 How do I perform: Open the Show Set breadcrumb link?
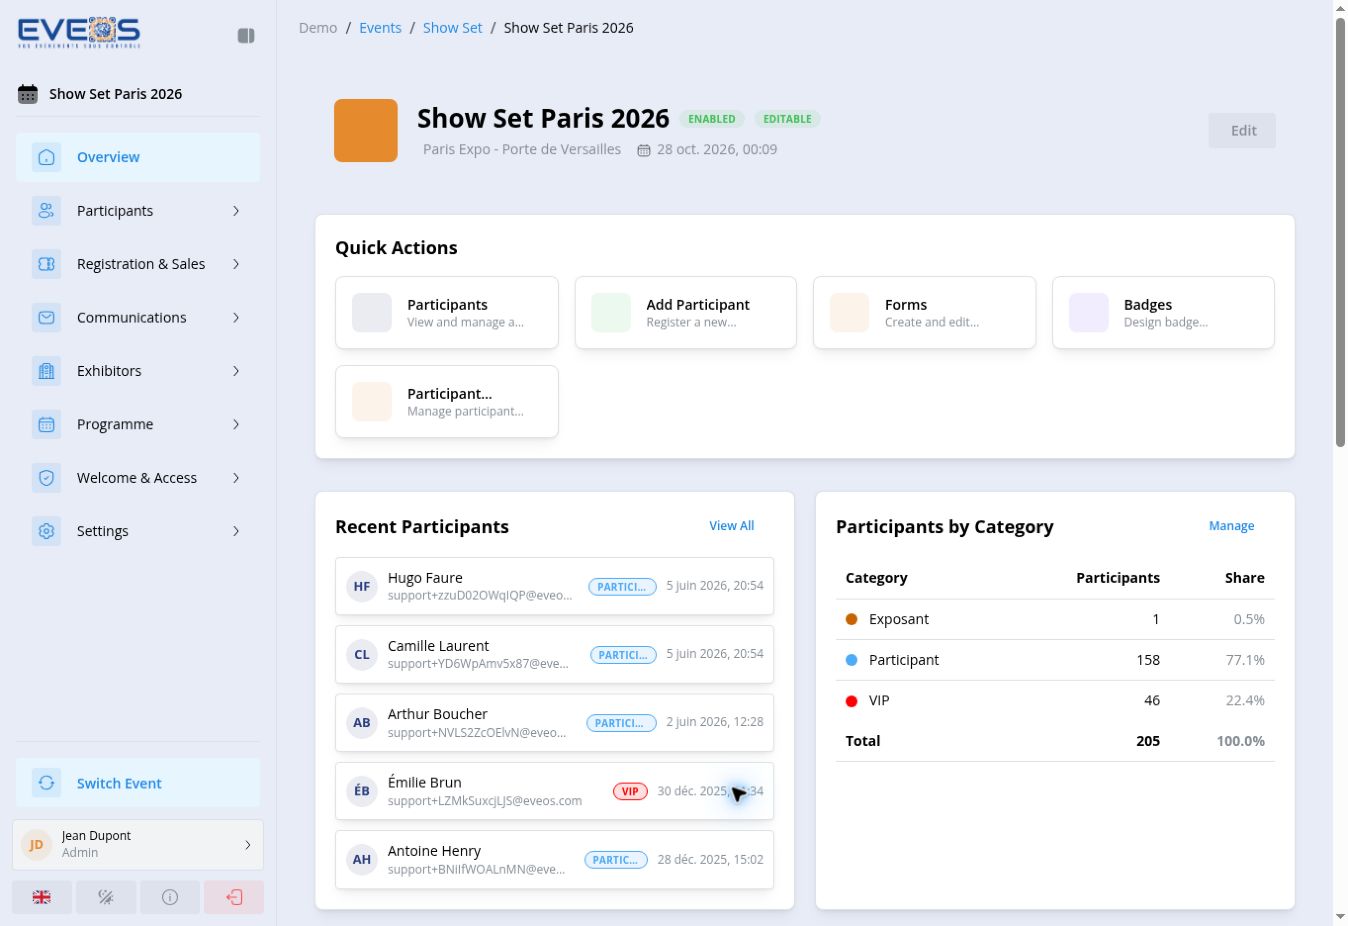(x=452, y=28)
